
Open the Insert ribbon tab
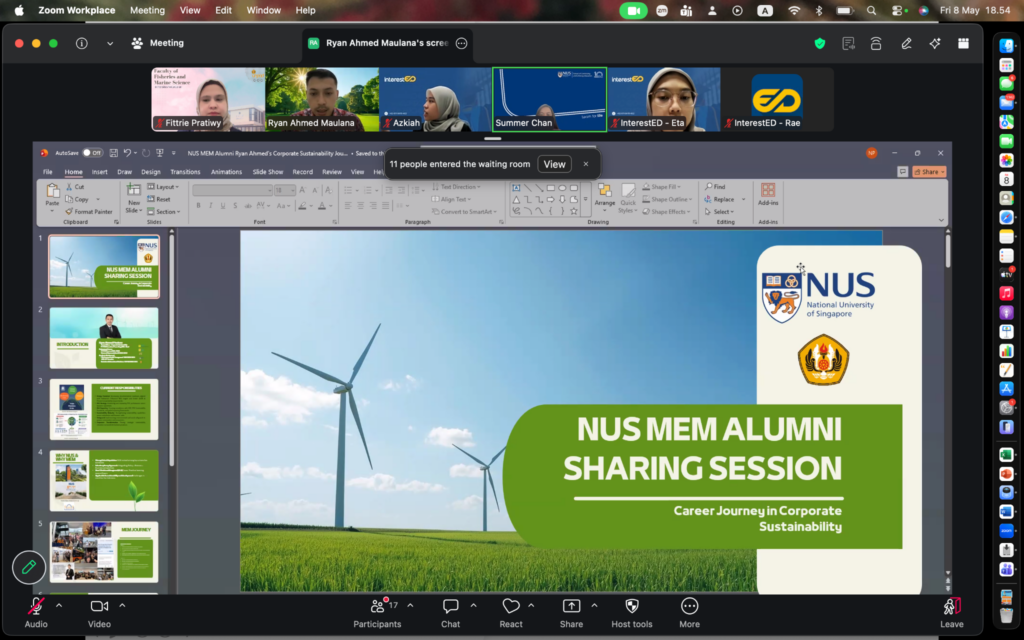pos(99,172)
